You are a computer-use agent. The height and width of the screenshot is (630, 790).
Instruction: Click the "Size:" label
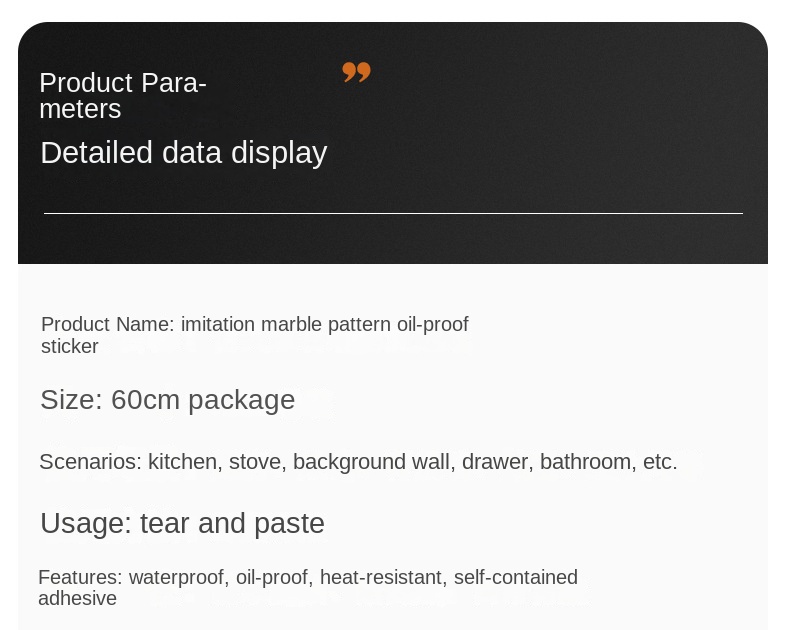click(x=71, y=399)
